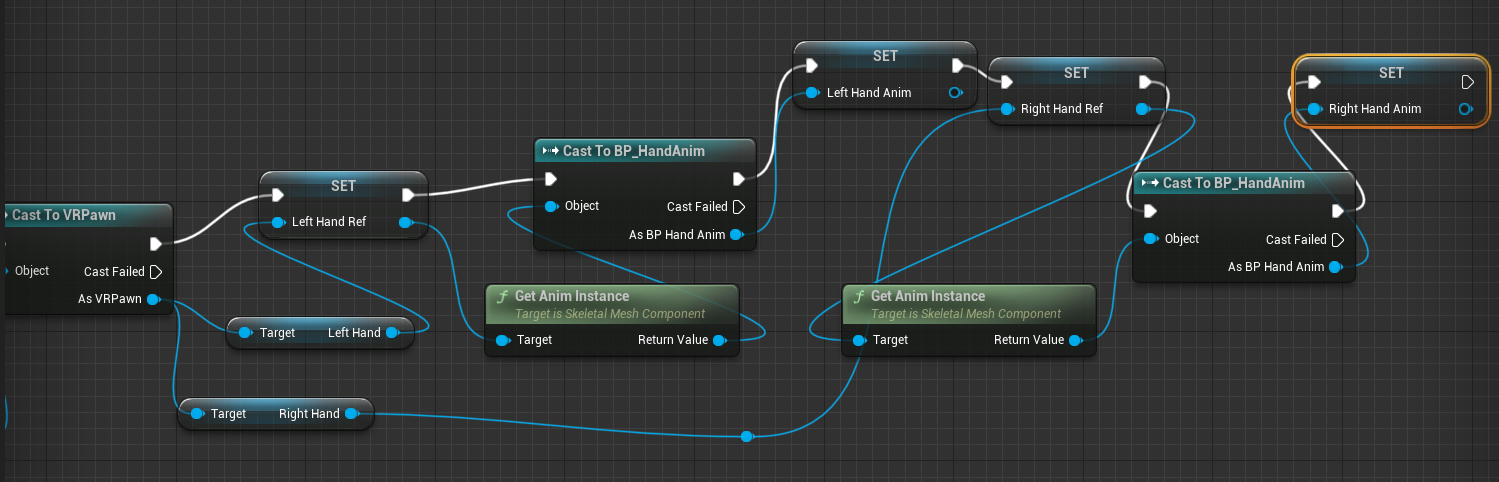Click exec output of cast feeding SET Left Hand Anim
This screenshot has height=482, width=1499.
739,180
